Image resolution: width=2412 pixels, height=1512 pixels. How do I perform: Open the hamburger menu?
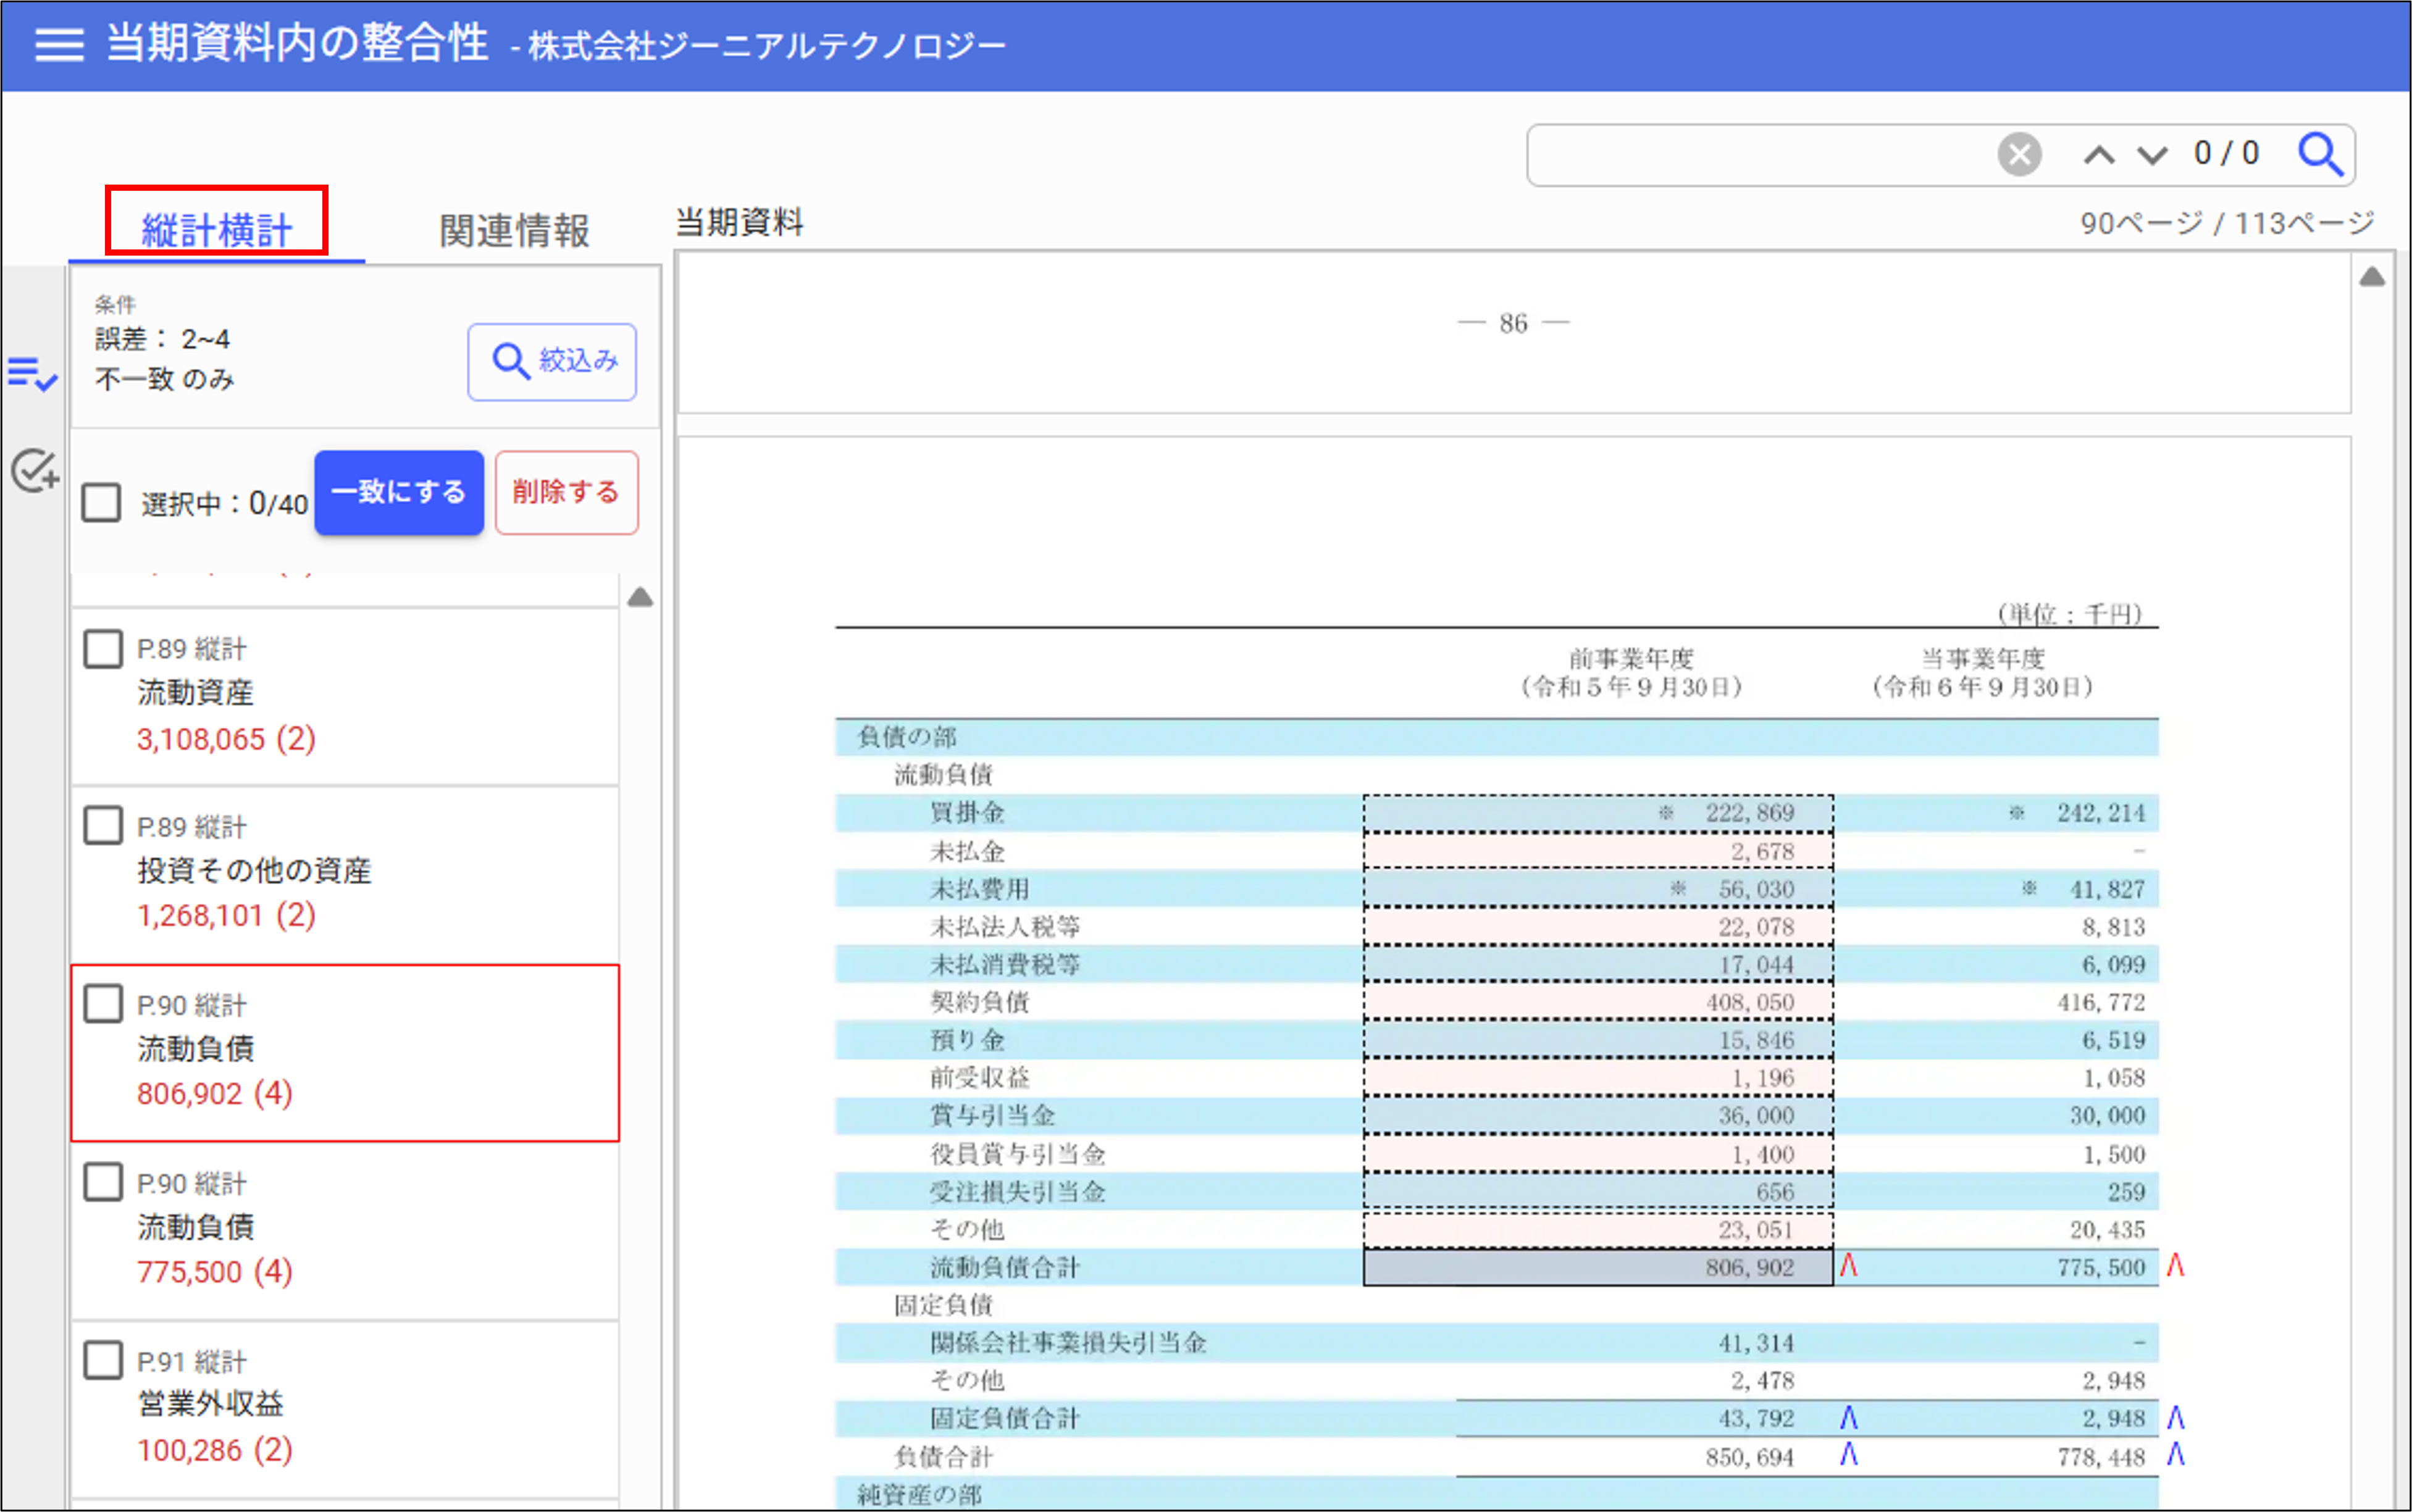tap(59, 44)
